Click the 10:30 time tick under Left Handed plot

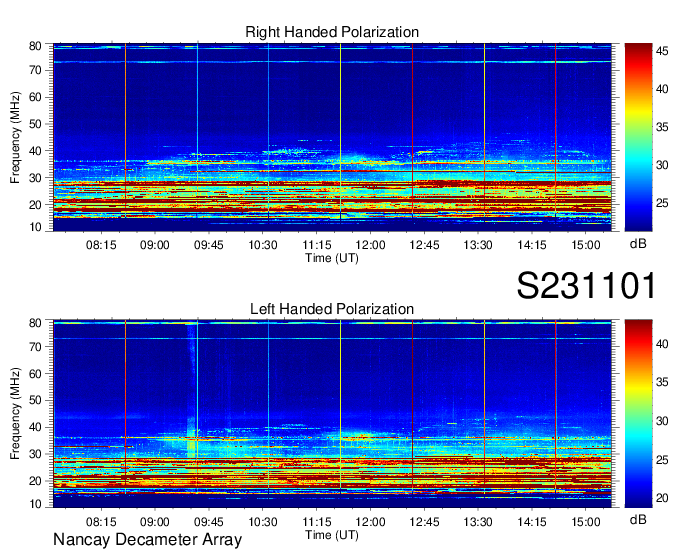tap(263, 522)
